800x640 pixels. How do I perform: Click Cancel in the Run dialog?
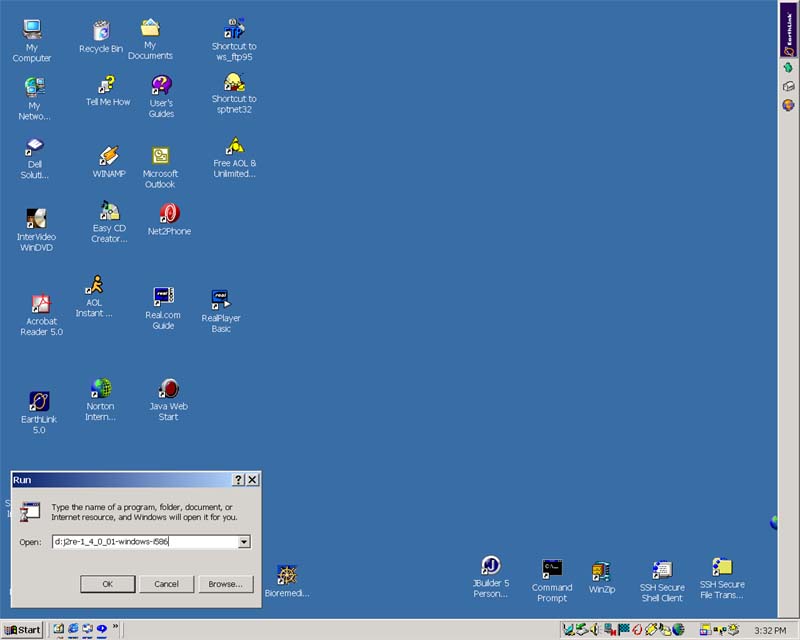166,584
